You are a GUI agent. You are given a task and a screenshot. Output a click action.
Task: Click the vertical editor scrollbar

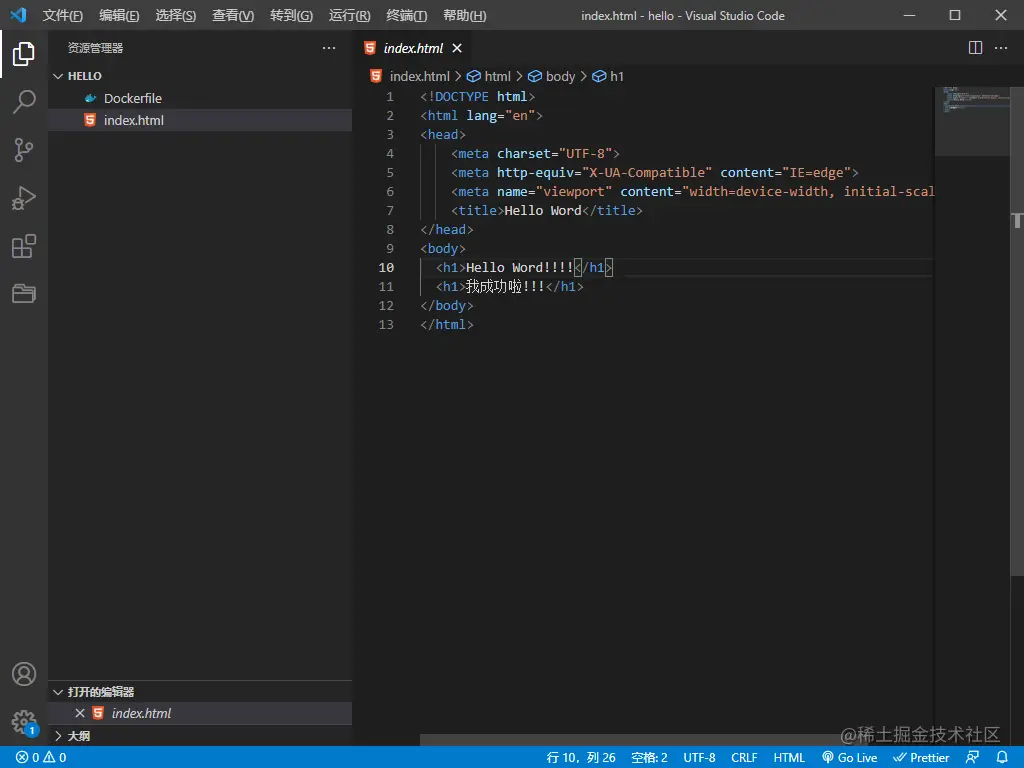coord(1017,330)
